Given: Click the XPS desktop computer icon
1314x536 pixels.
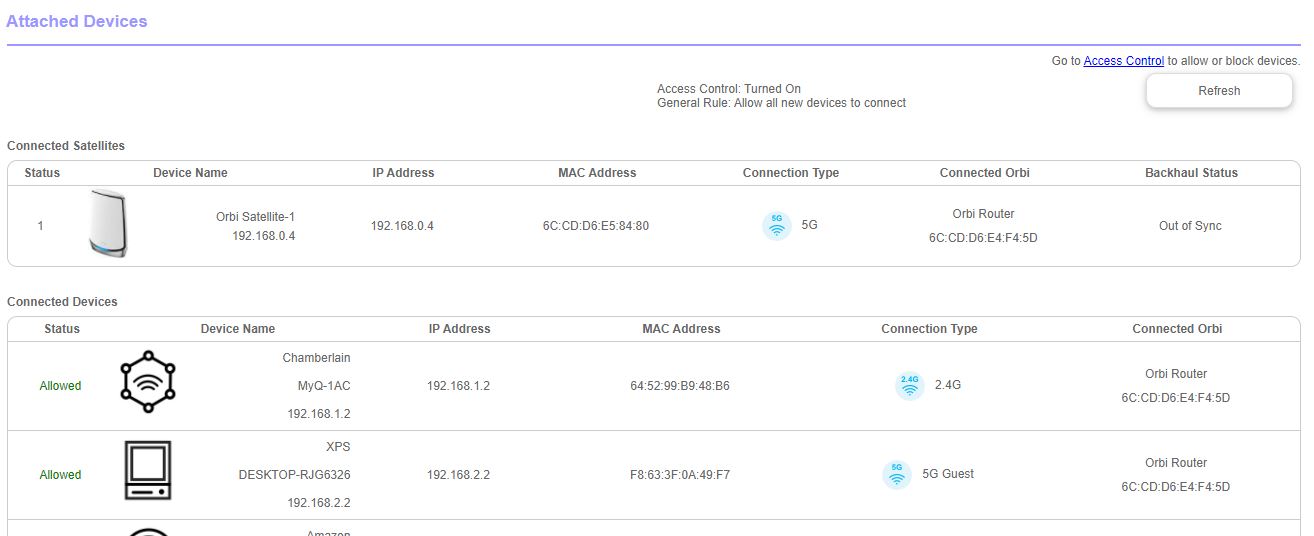Looking at the screenshot, I should (x=147, y=470).
